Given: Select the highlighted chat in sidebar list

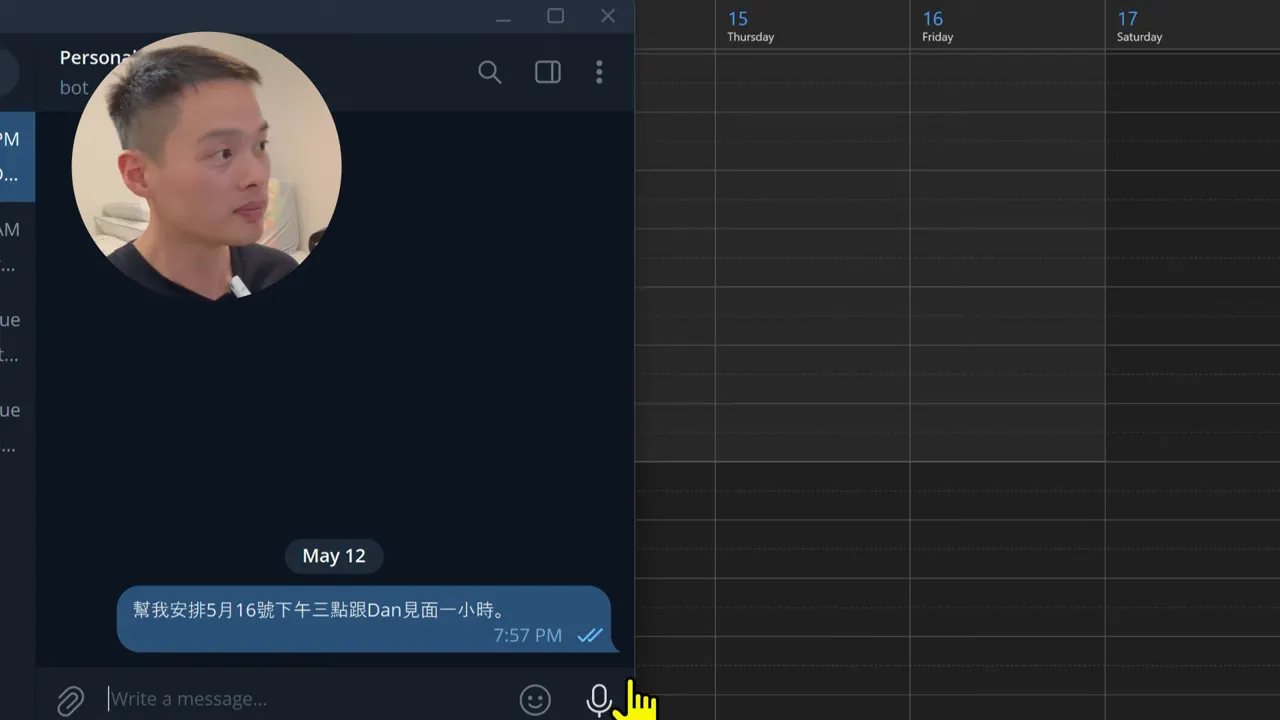Looking at the screenshot, I should tap(17, 157).
